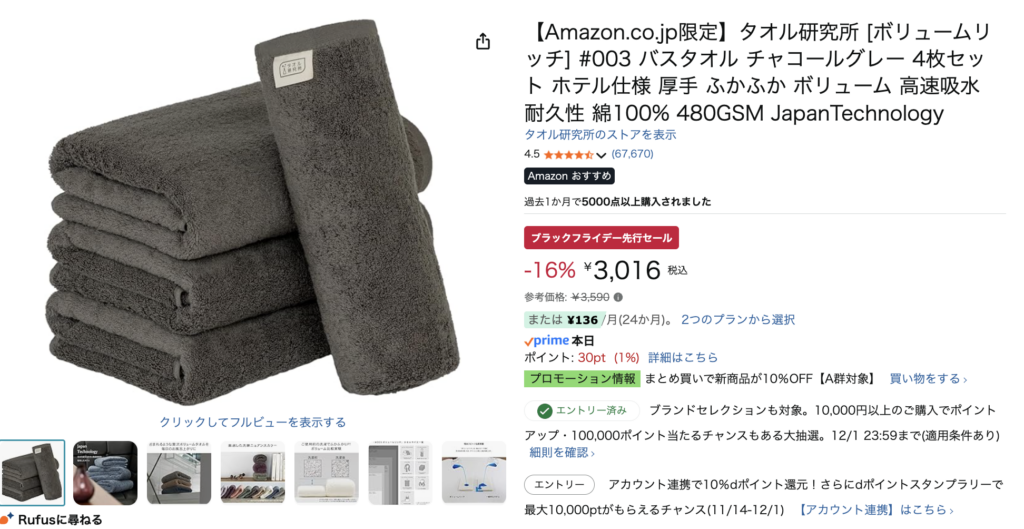1024x529 pixels.
Task: Click the share icon above product image
Action: point(483,42)
